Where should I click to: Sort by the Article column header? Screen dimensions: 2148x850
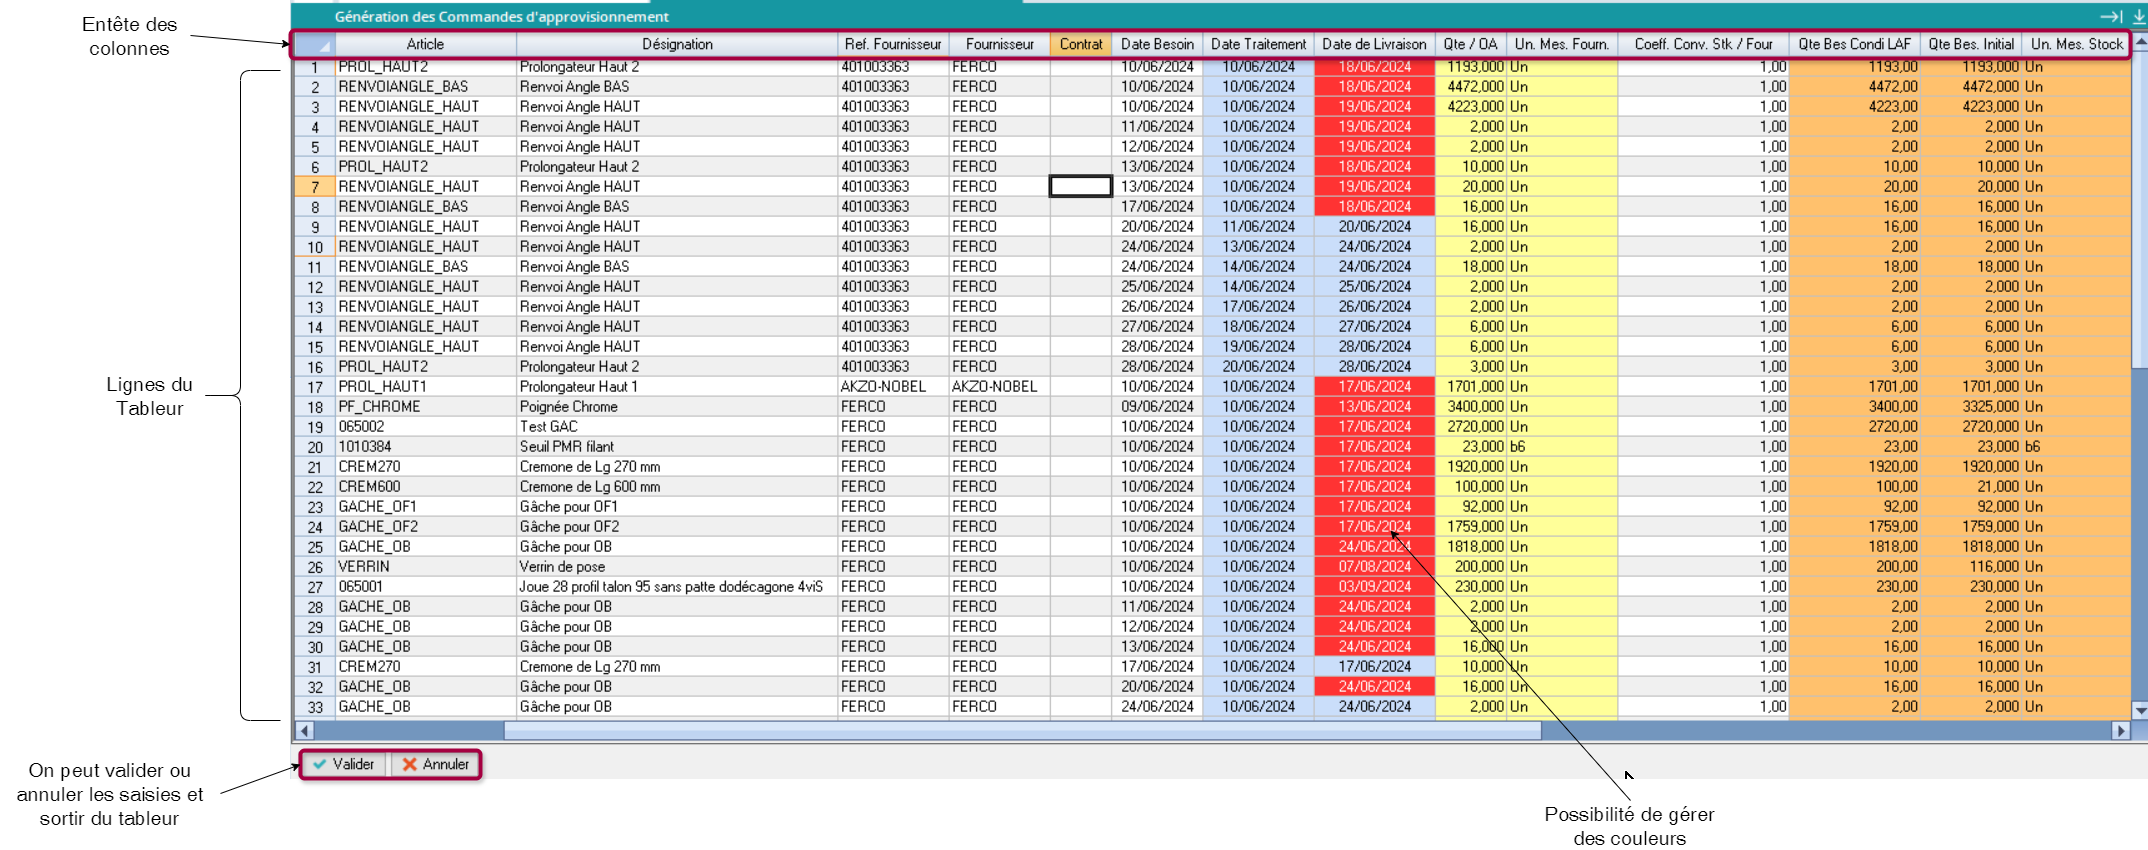coord(425,45)
